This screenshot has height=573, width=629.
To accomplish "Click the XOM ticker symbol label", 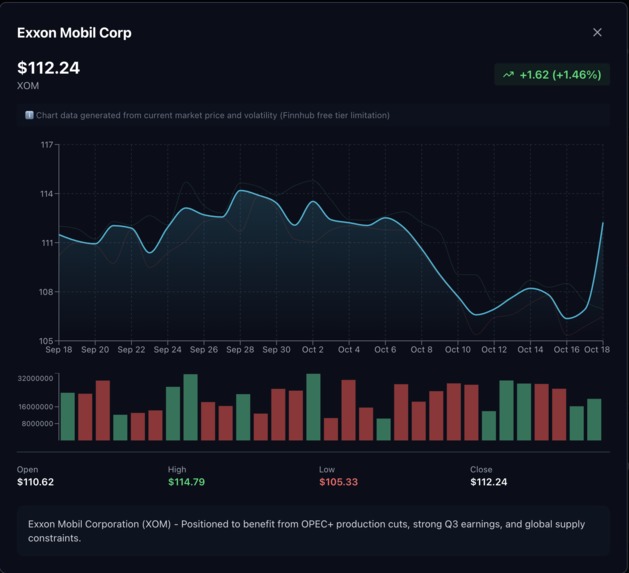I will pyautogui.click(x=28, y=86).
